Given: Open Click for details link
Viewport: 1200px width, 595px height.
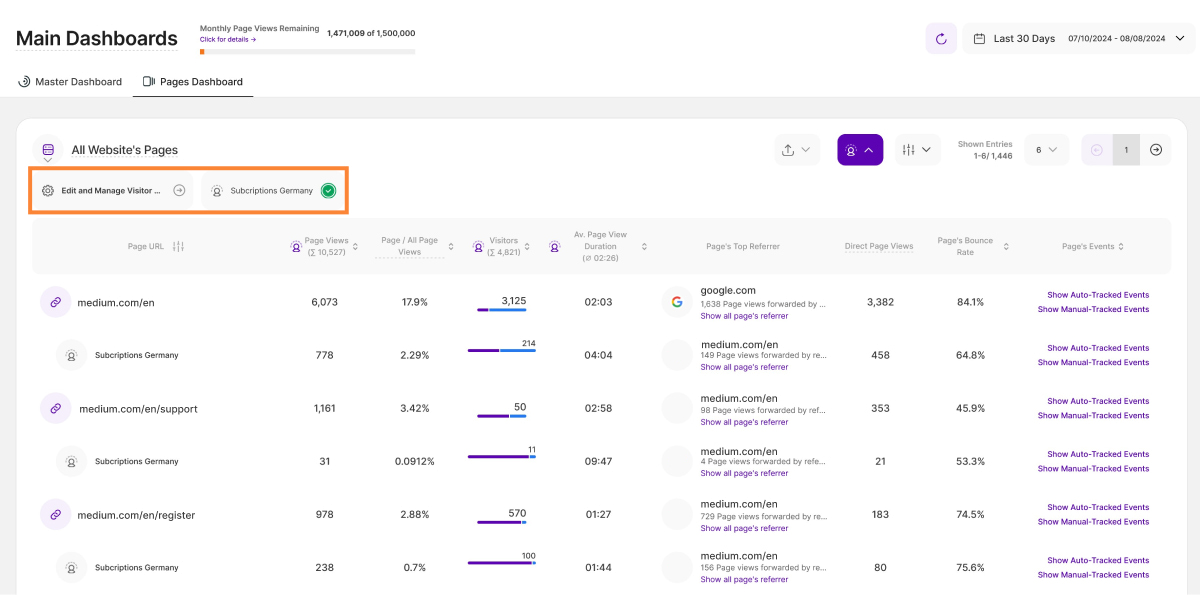Looking at the screenshot, I should click(x=228, y=40).
